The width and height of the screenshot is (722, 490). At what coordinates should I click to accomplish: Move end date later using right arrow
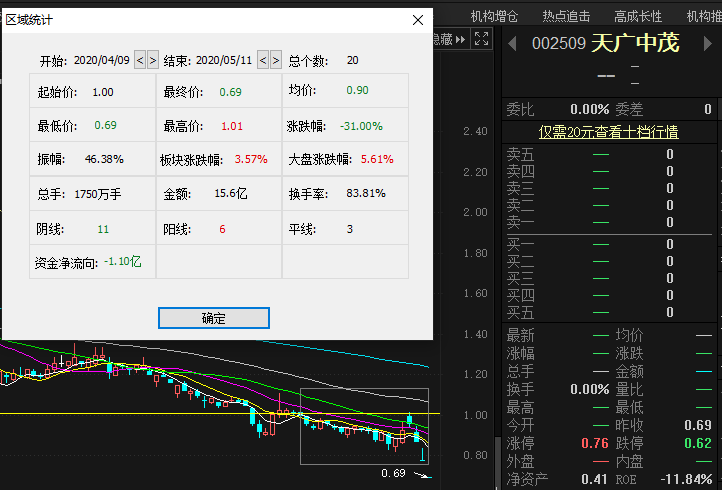click(x=276, y=61)
